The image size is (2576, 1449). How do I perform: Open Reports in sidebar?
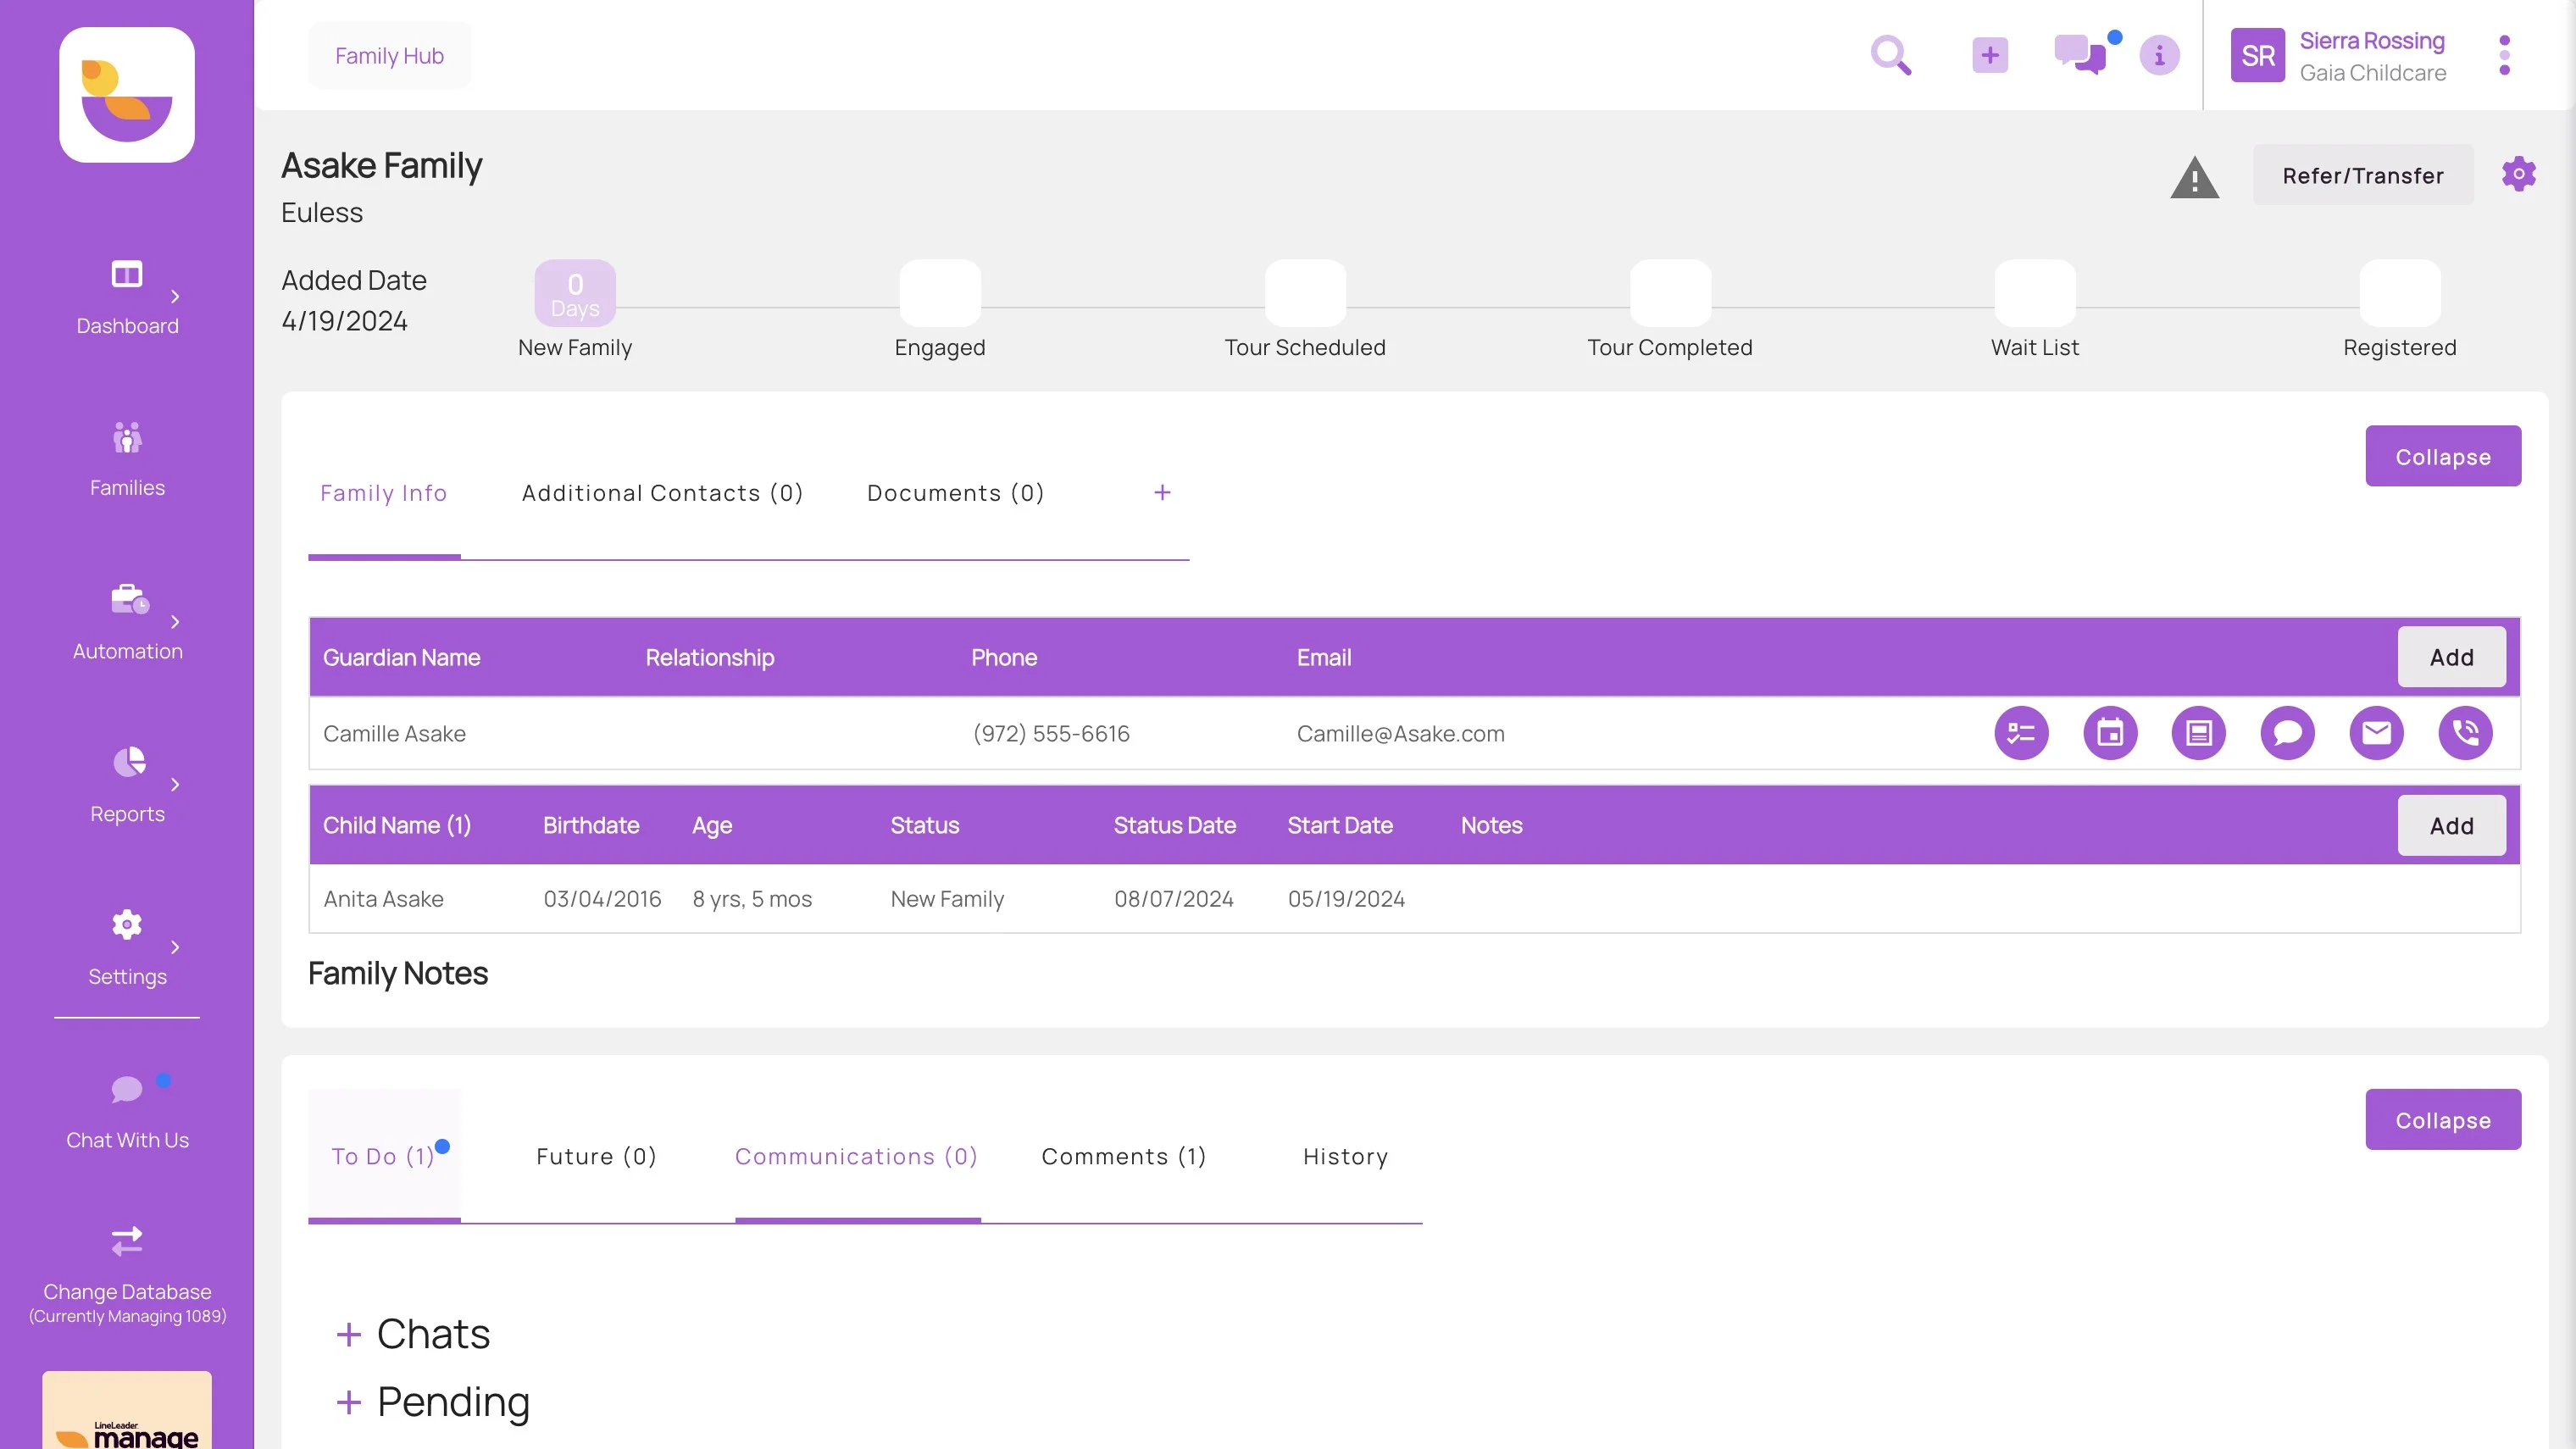click(x=127, y=785)
